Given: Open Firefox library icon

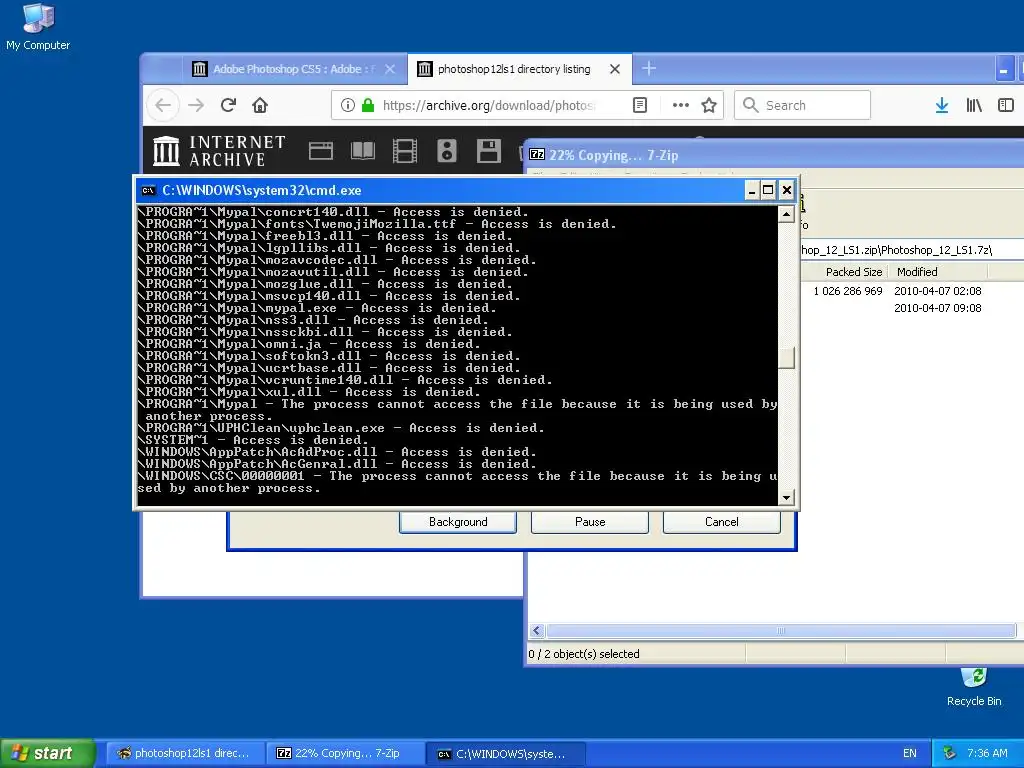Looking at the screenshot, I should click(974, 105).
